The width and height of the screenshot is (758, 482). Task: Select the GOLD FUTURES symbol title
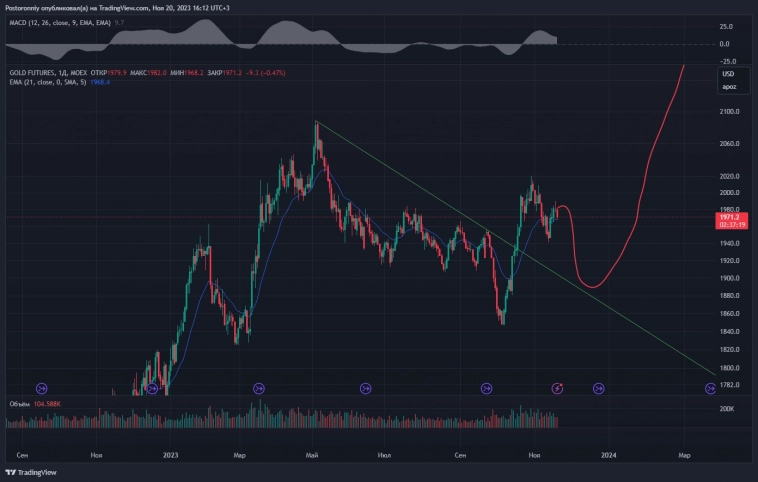tap(35, 73)
